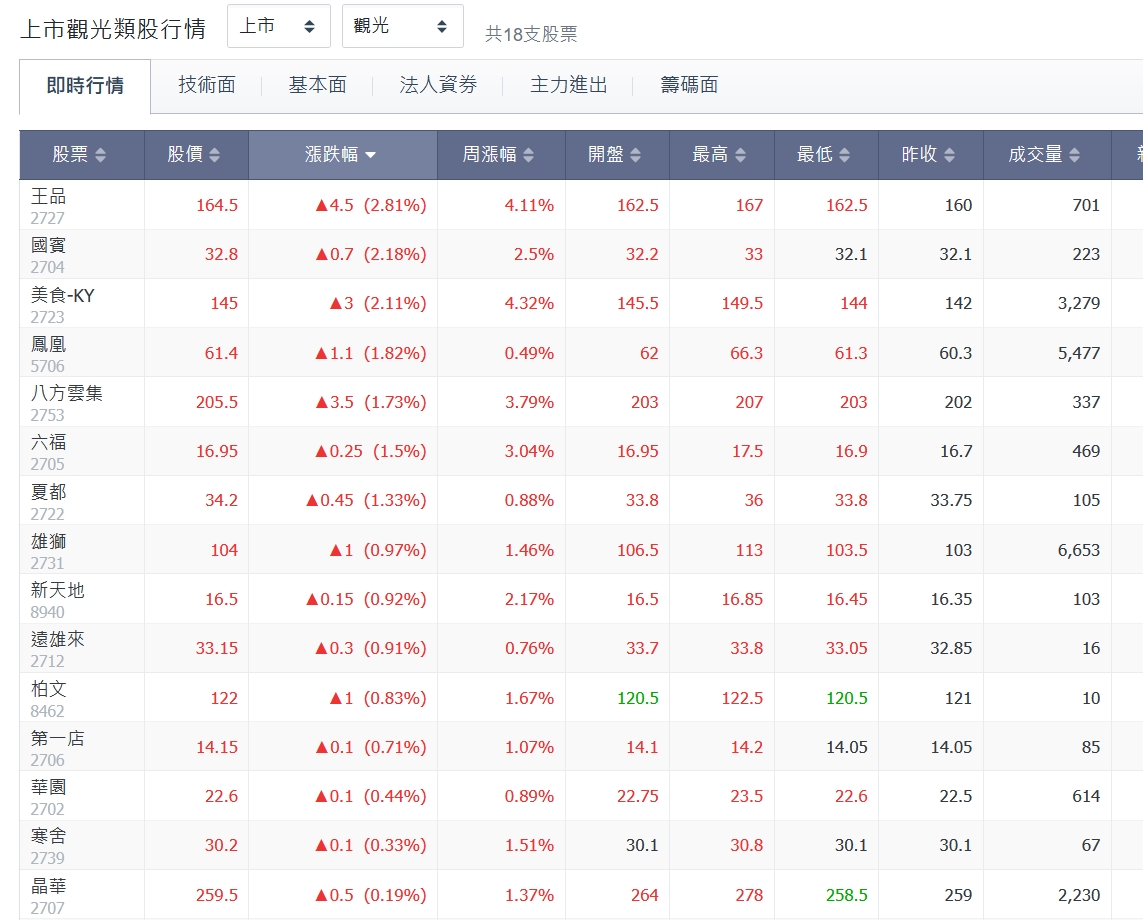Sort by 最高 column sort arrows
Viewport: 1143px width, 920px height.
(x=741, y=155)
